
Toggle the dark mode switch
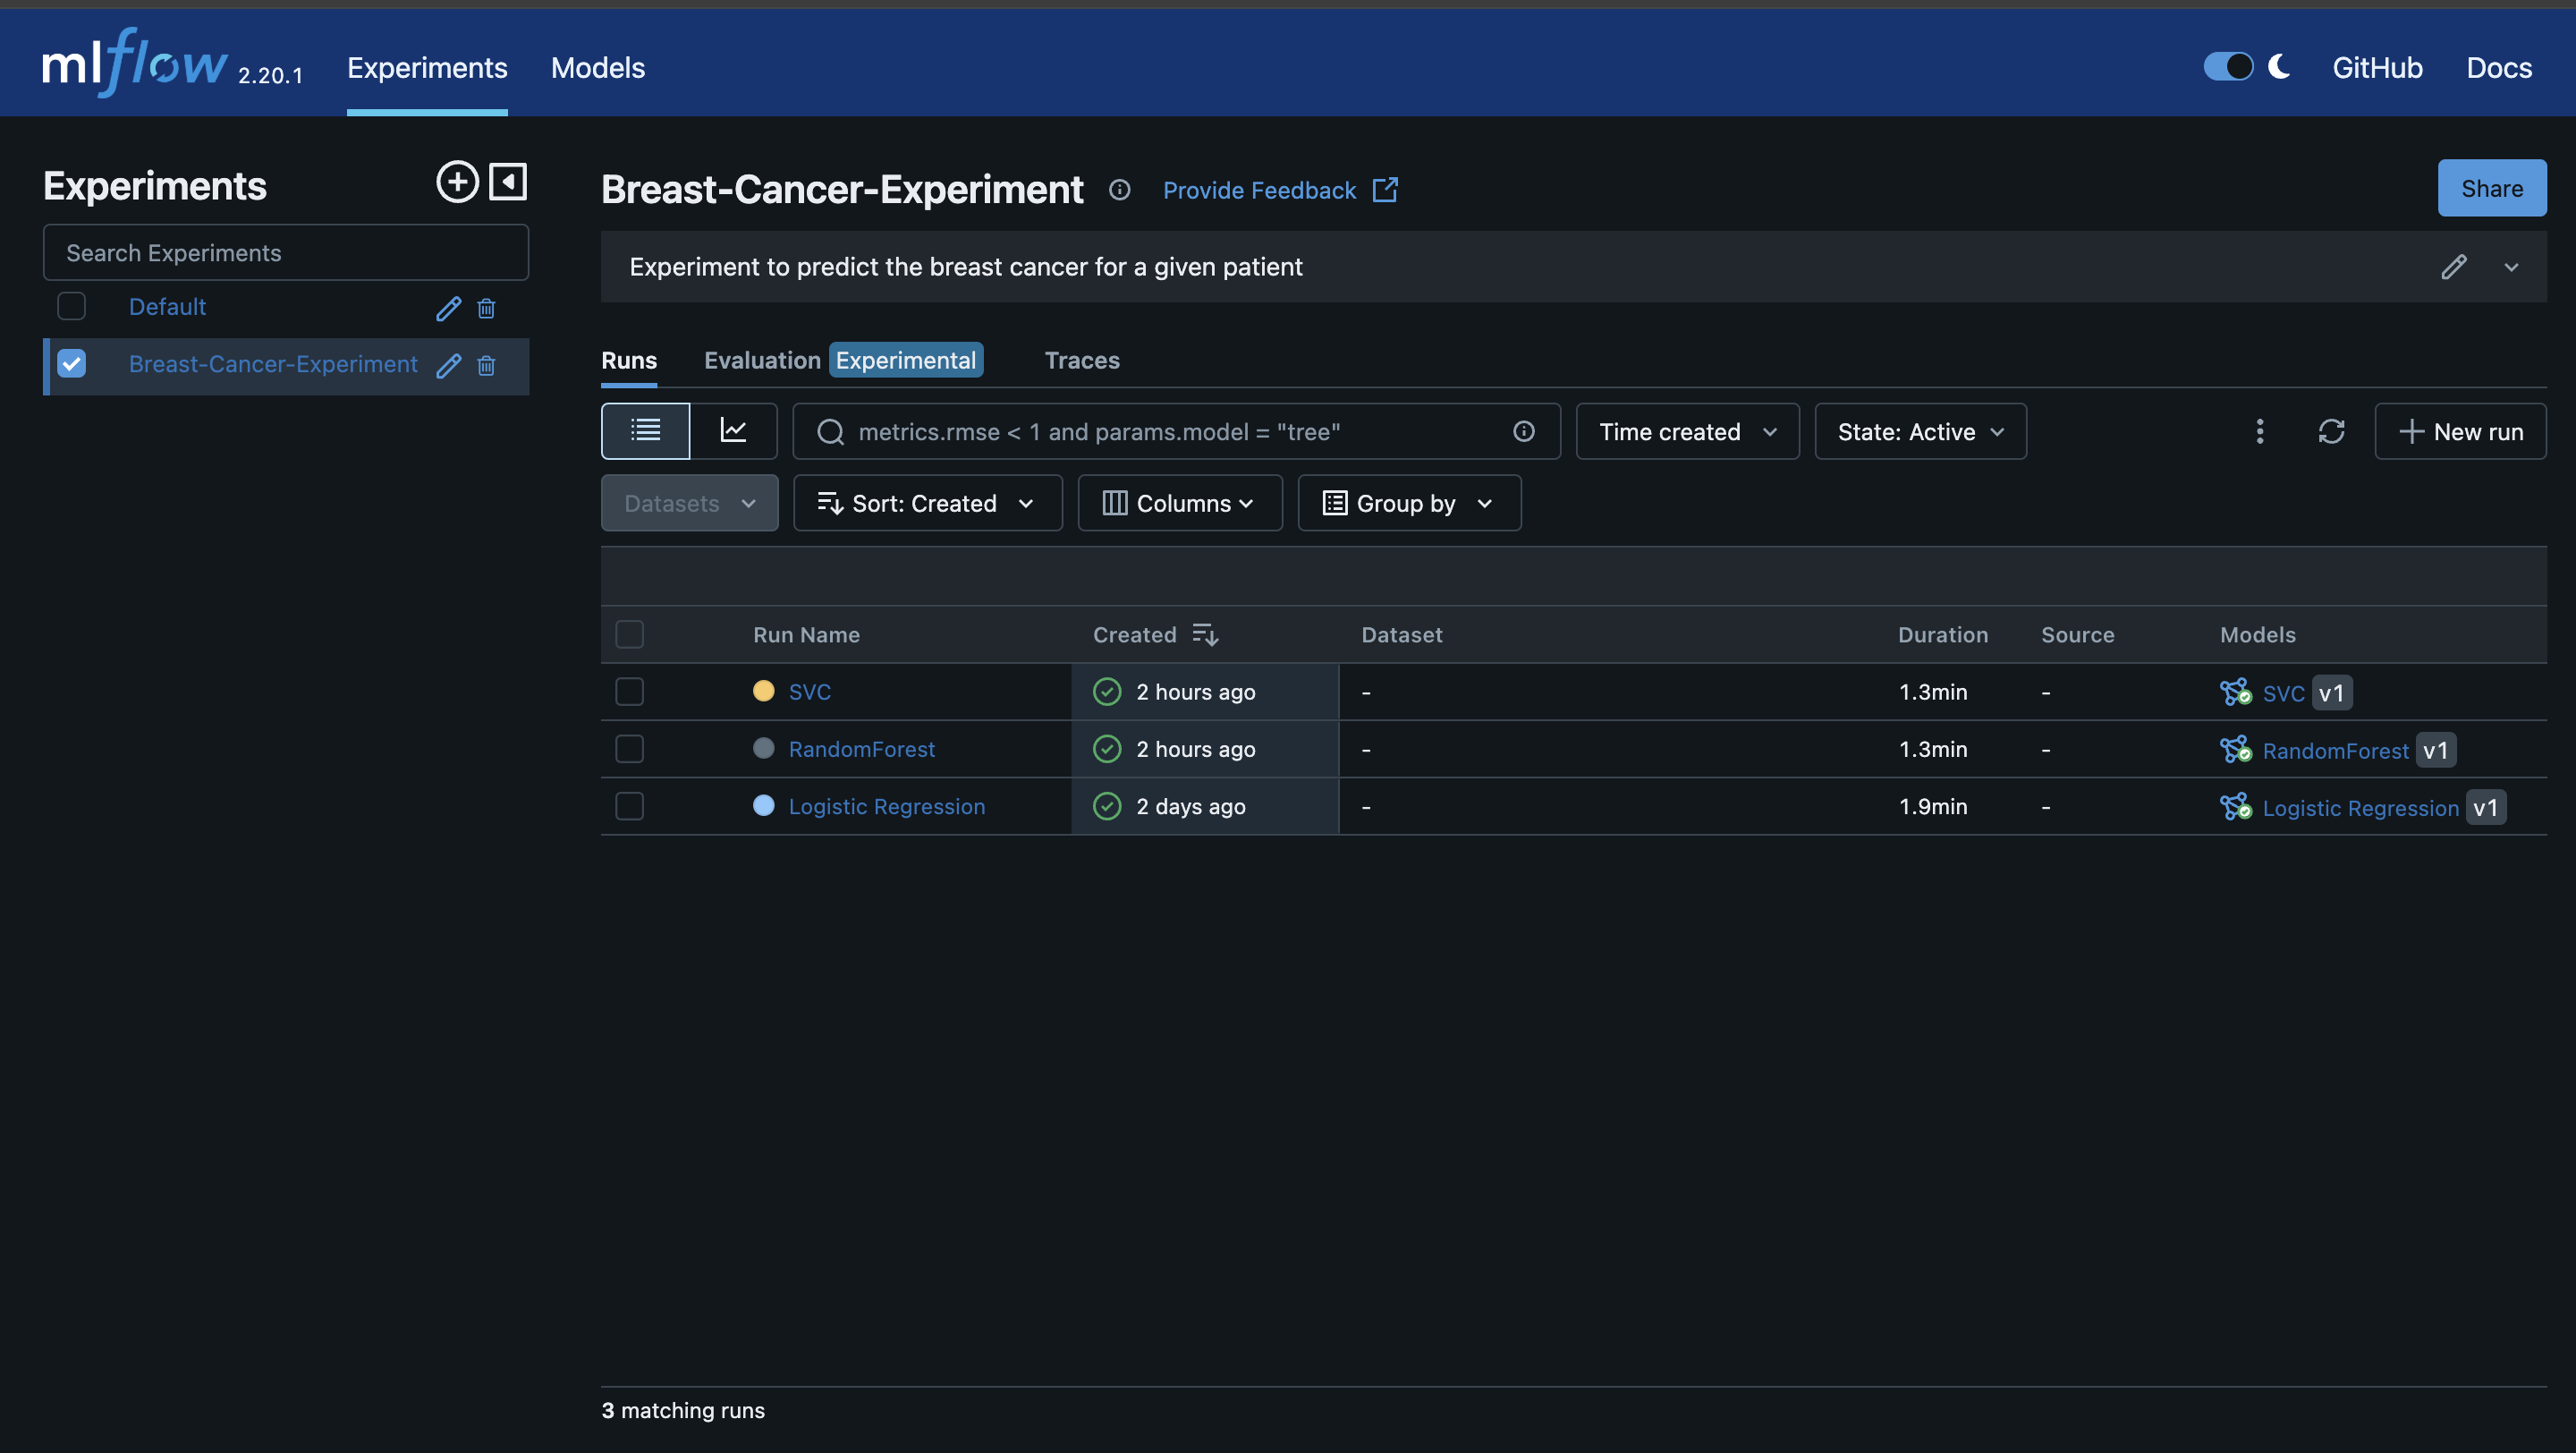(x=2227, y=67)
